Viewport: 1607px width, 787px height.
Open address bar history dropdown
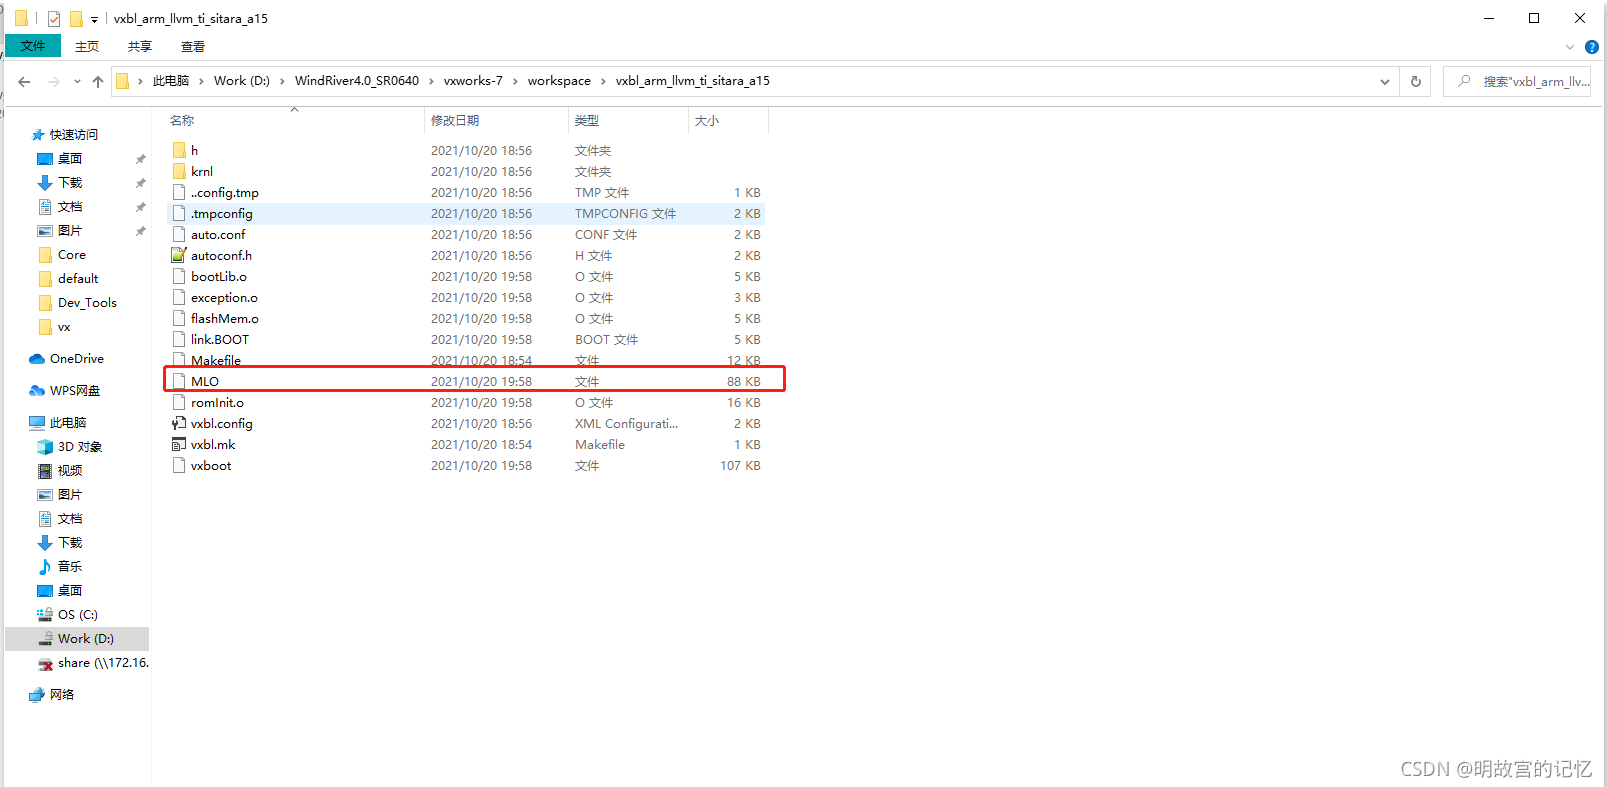coord(1385,82)
